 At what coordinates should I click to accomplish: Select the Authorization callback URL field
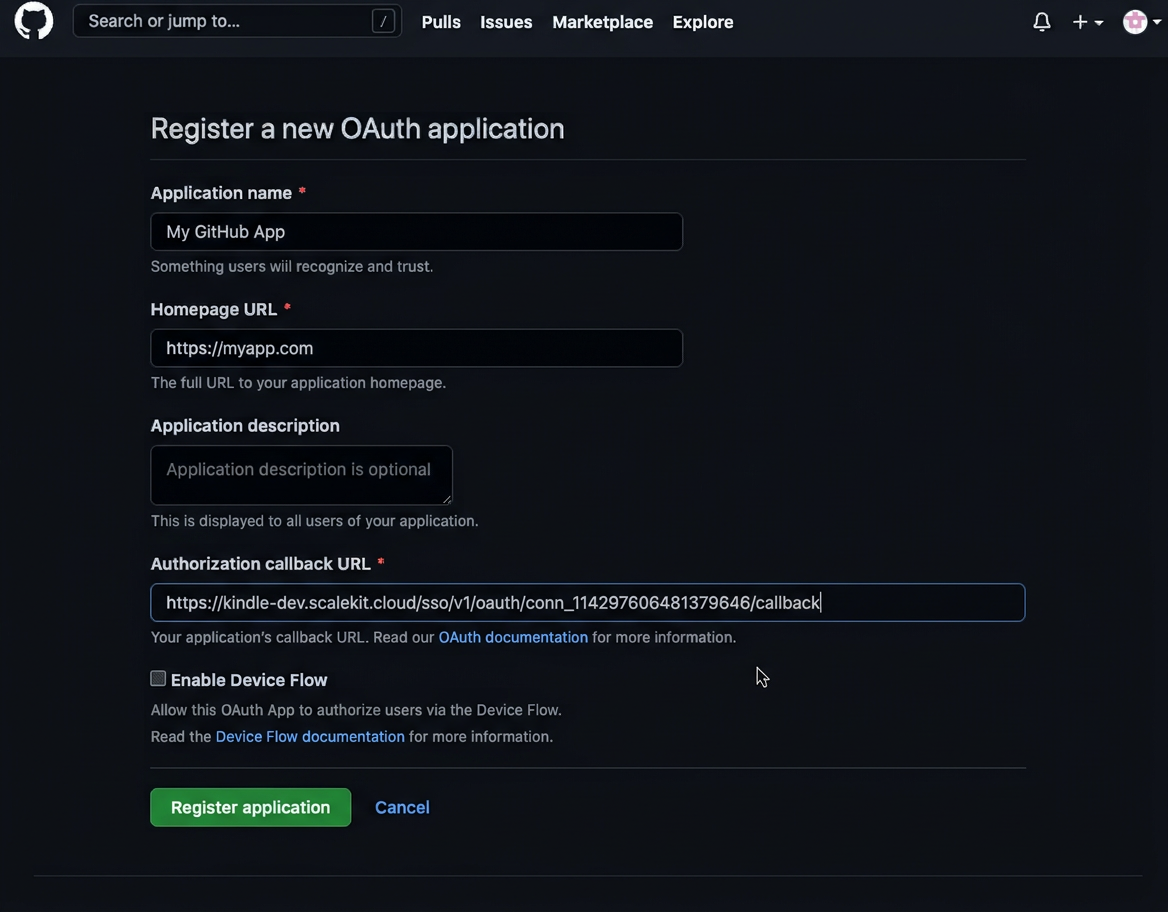tap(587, 602)
